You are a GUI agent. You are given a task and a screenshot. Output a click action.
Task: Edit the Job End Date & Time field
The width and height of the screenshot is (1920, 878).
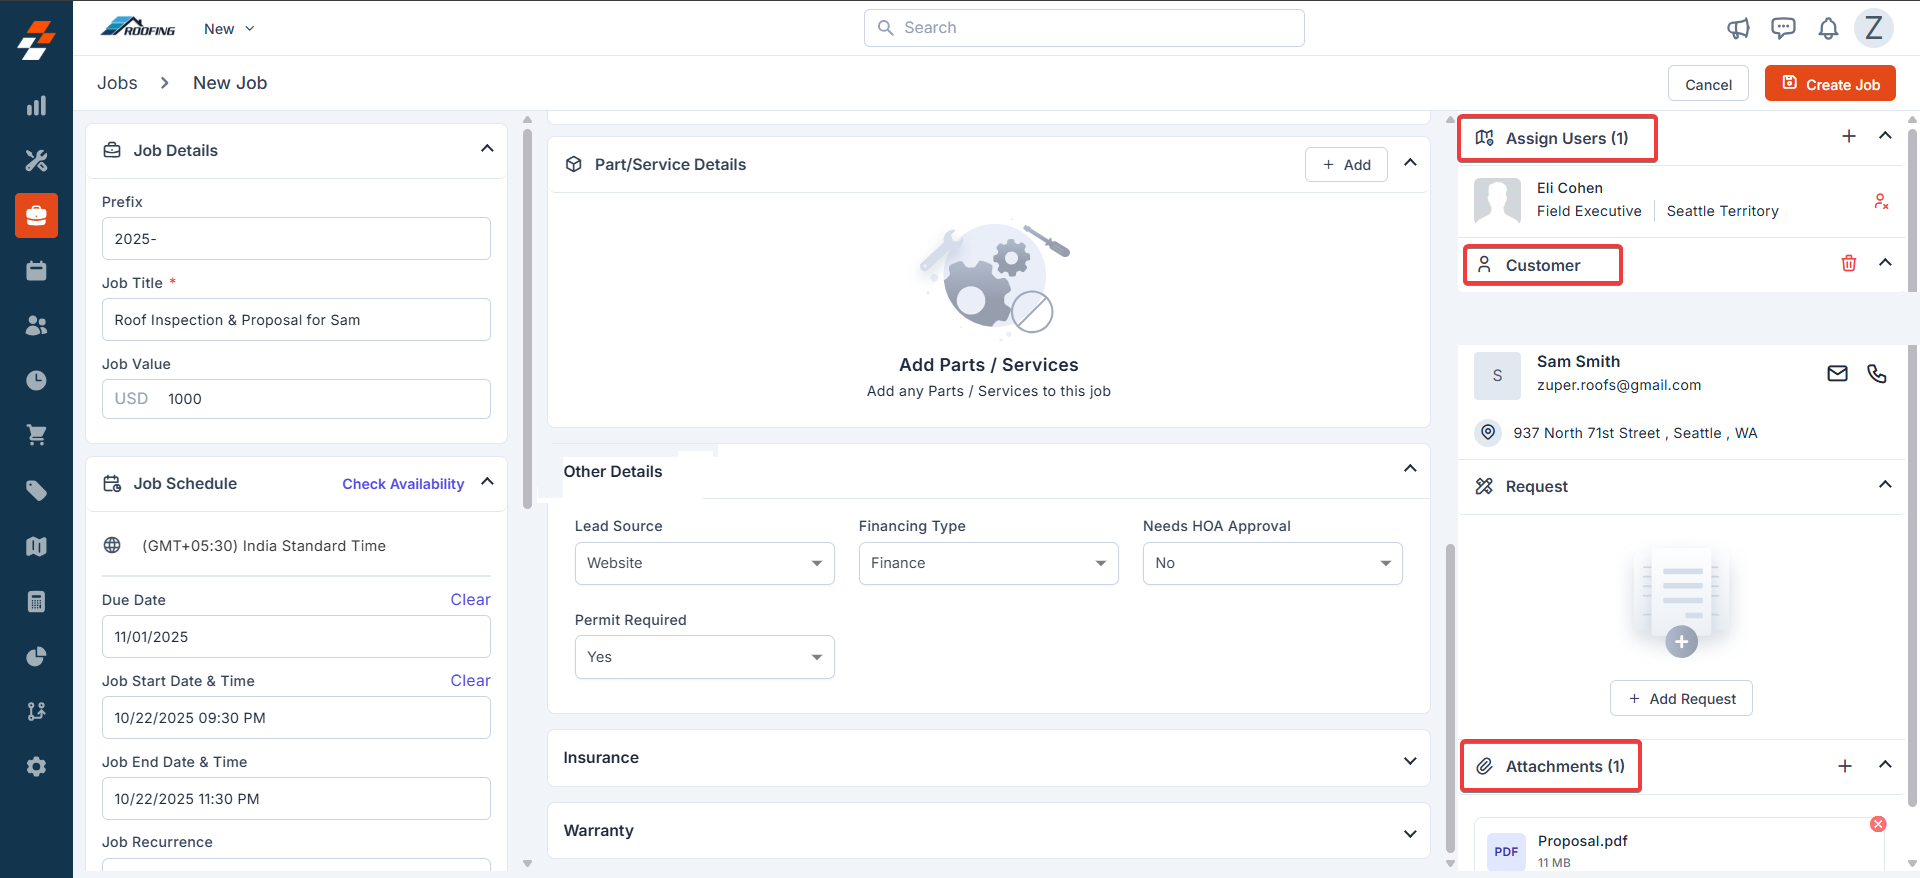pos(296,799)
